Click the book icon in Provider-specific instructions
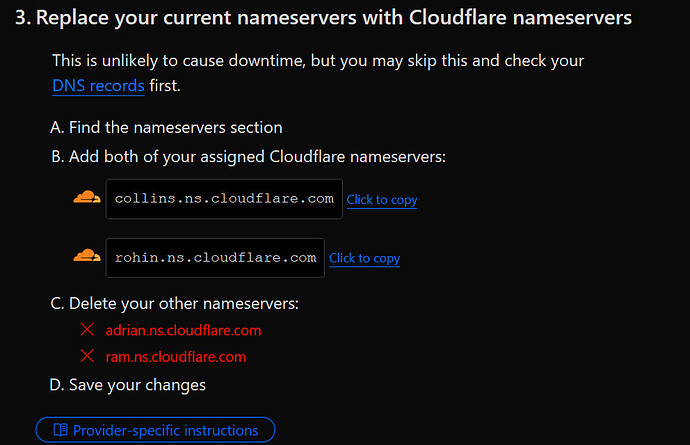Image resolution: width=690 pixels, height=445 pixels. tap(60, 430)
